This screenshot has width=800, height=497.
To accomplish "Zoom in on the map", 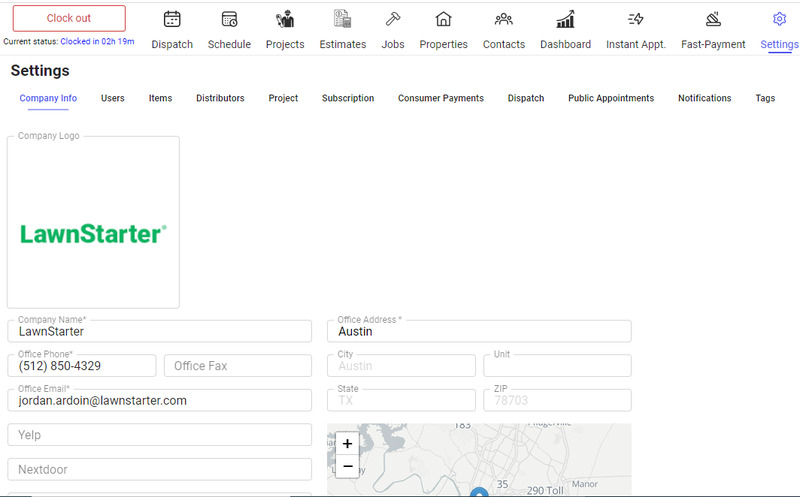I will [347, 443].
